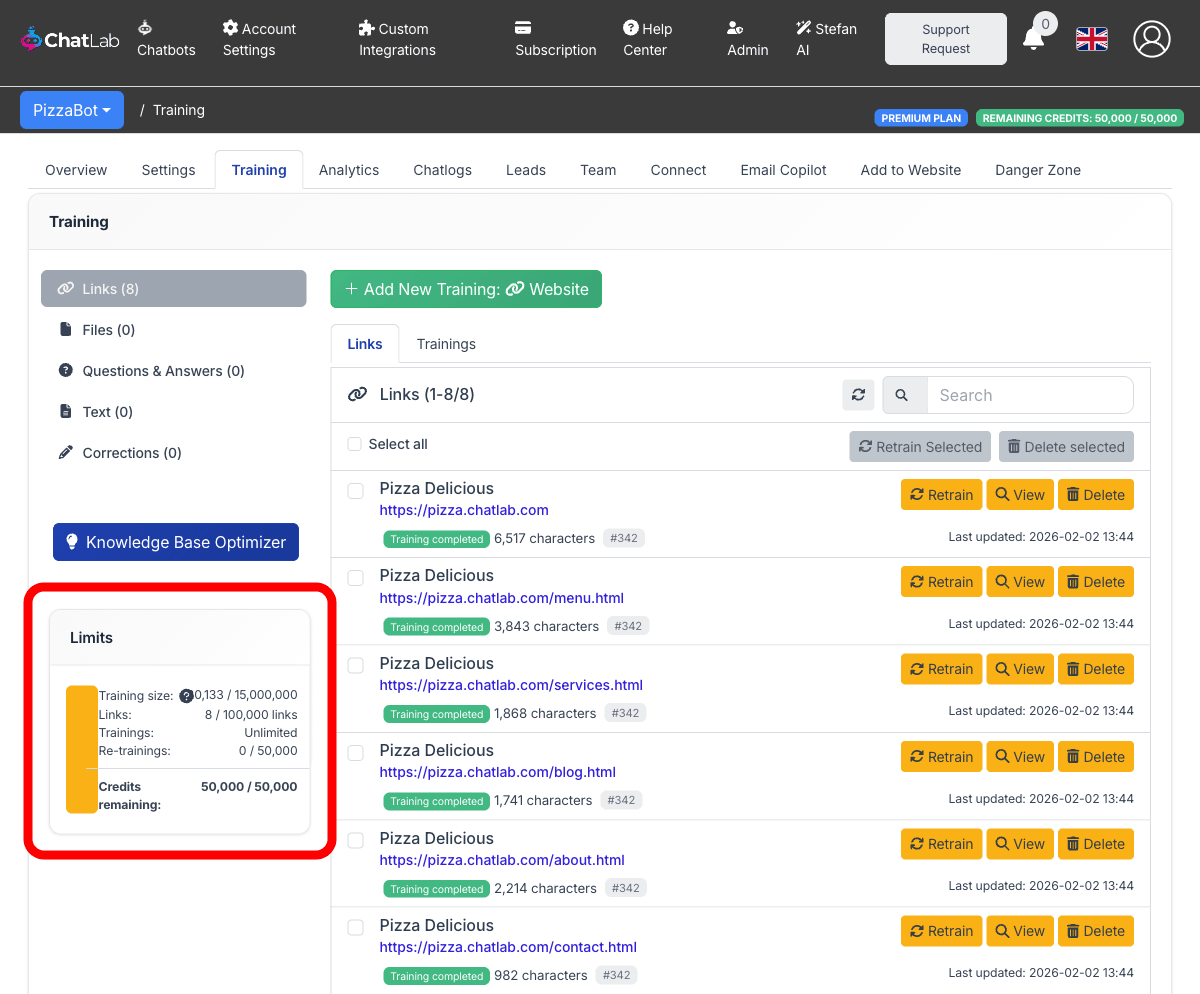This screenshot has height=994, width=1200.
Task: Open the https://pizza.chatlab.com/blog.html link
Action: [x=497, y=772]
